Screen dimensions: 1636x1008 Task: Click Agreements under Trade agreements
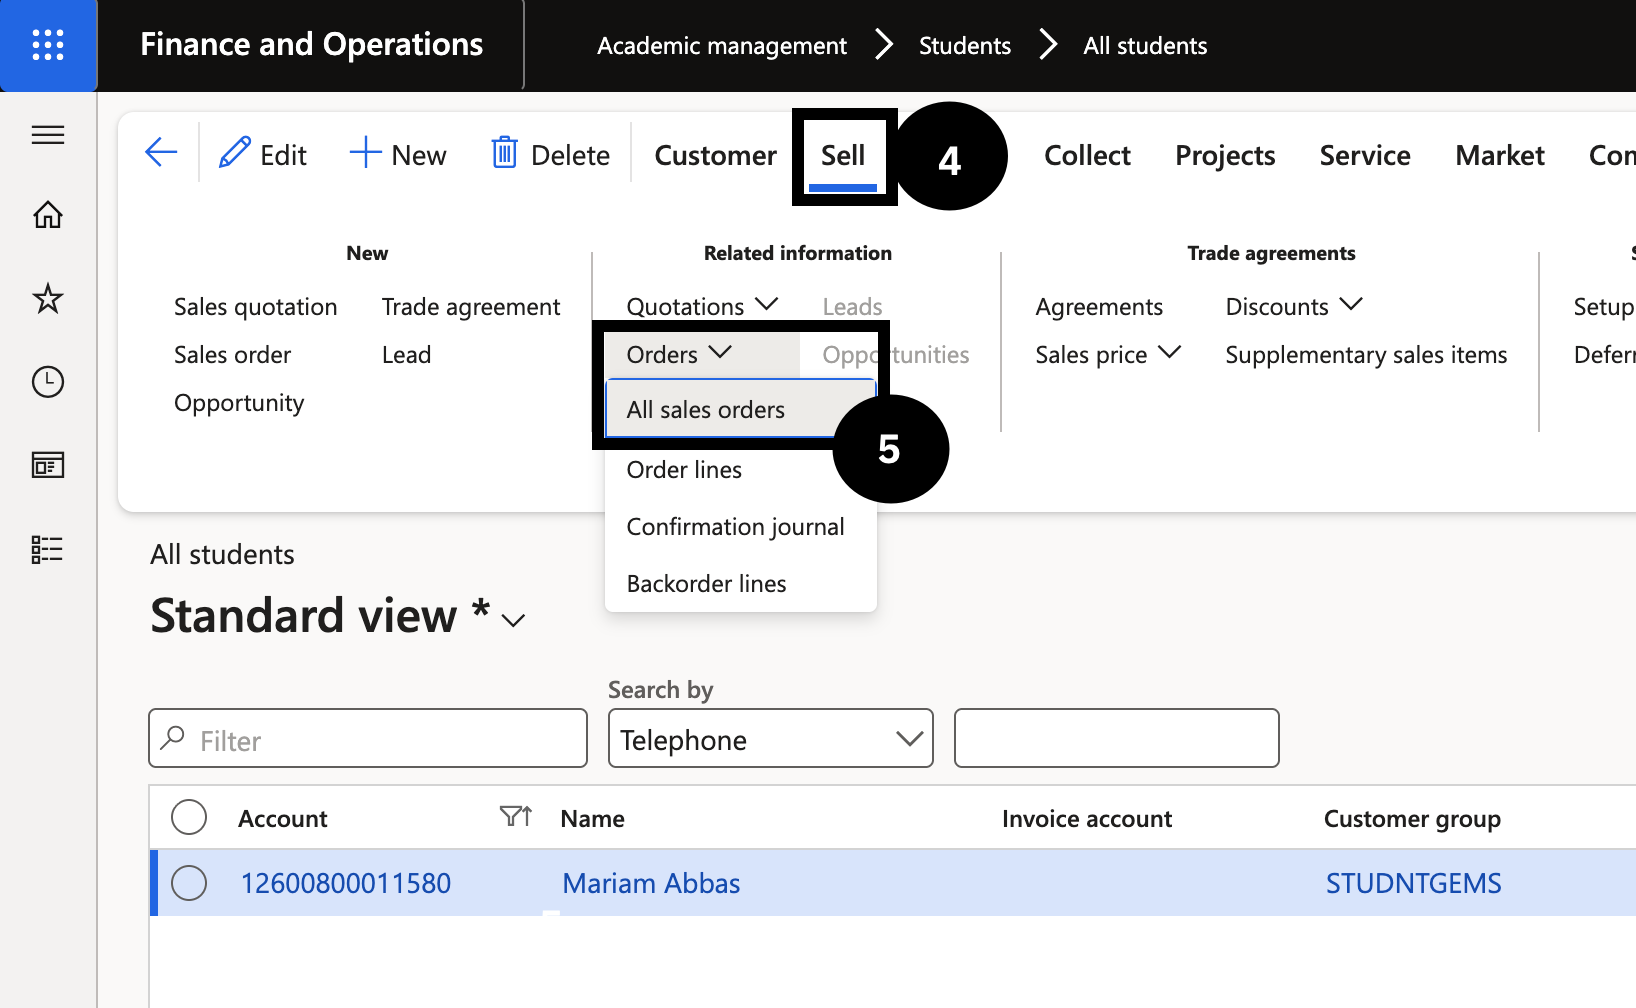coord(1099,306)
